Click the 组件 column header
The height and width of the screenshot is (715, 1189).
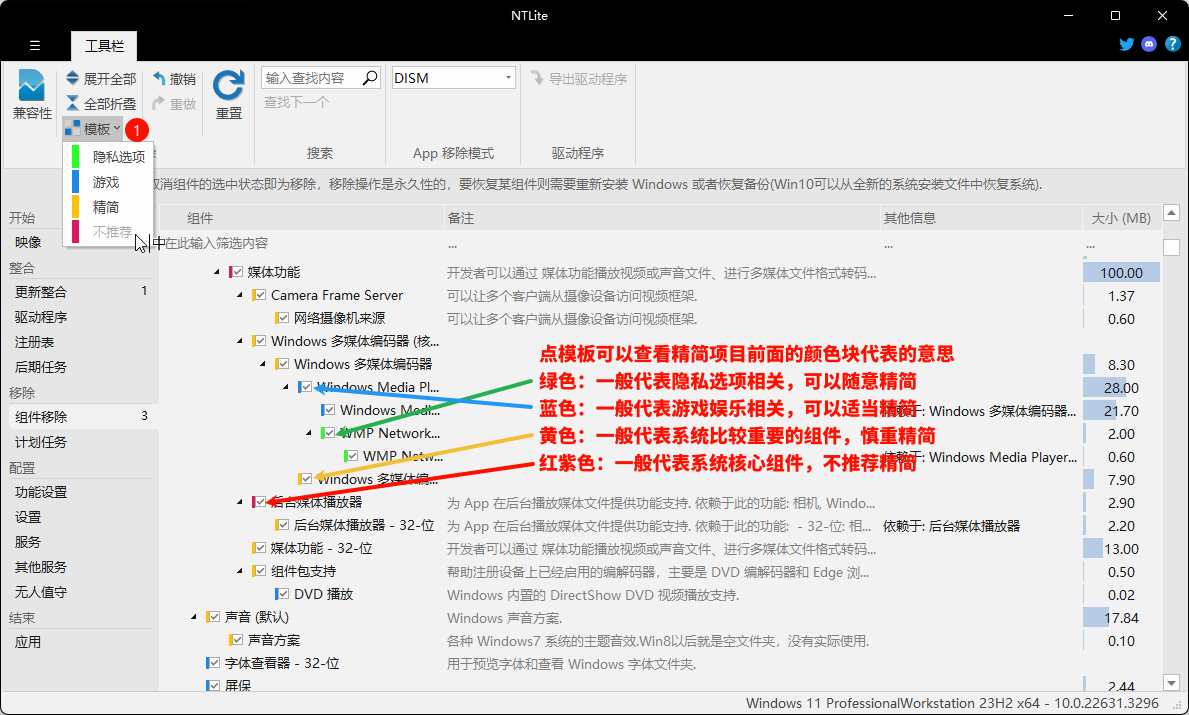point(302,218)
